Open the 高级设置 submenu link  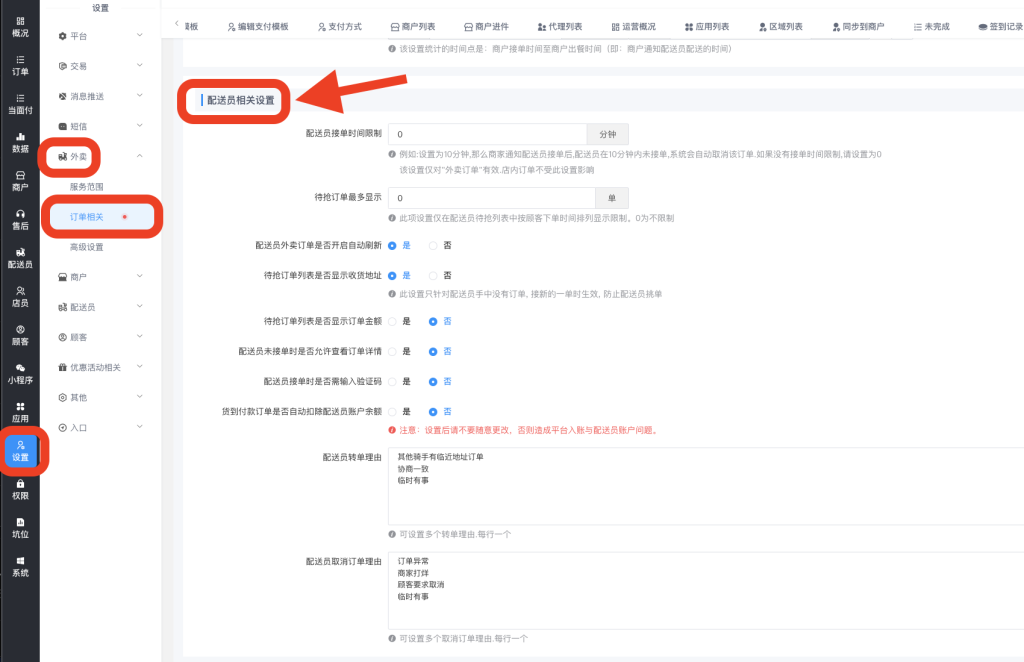tap(86, 247)
